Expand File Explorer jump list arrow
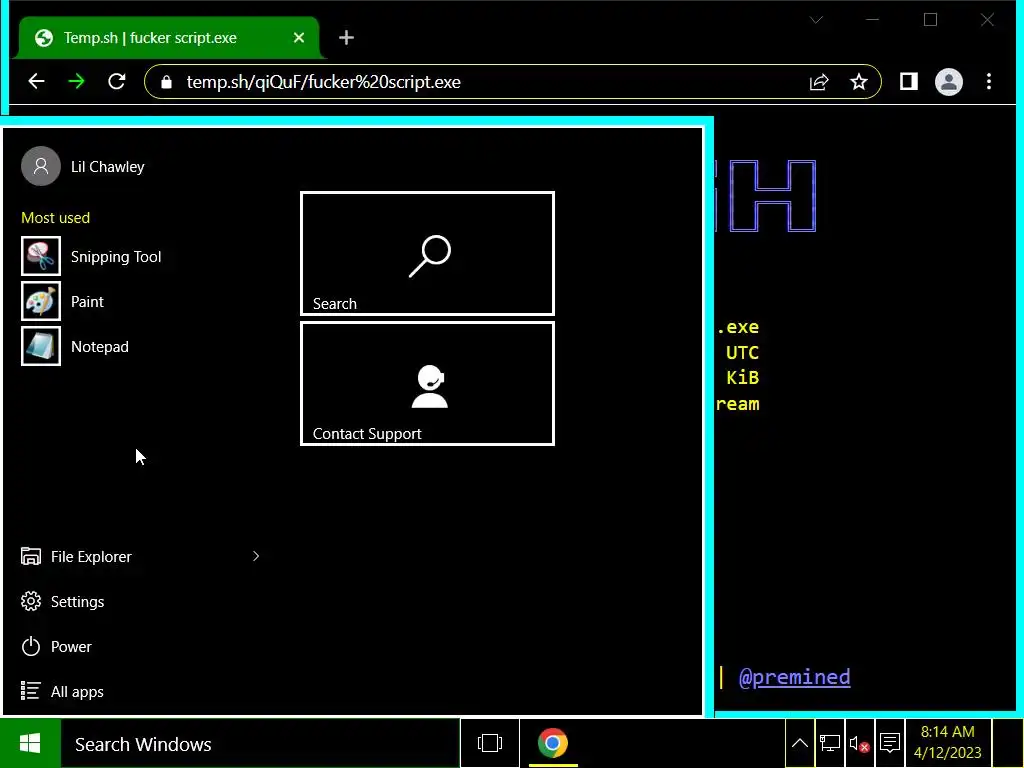 point(256,556)
